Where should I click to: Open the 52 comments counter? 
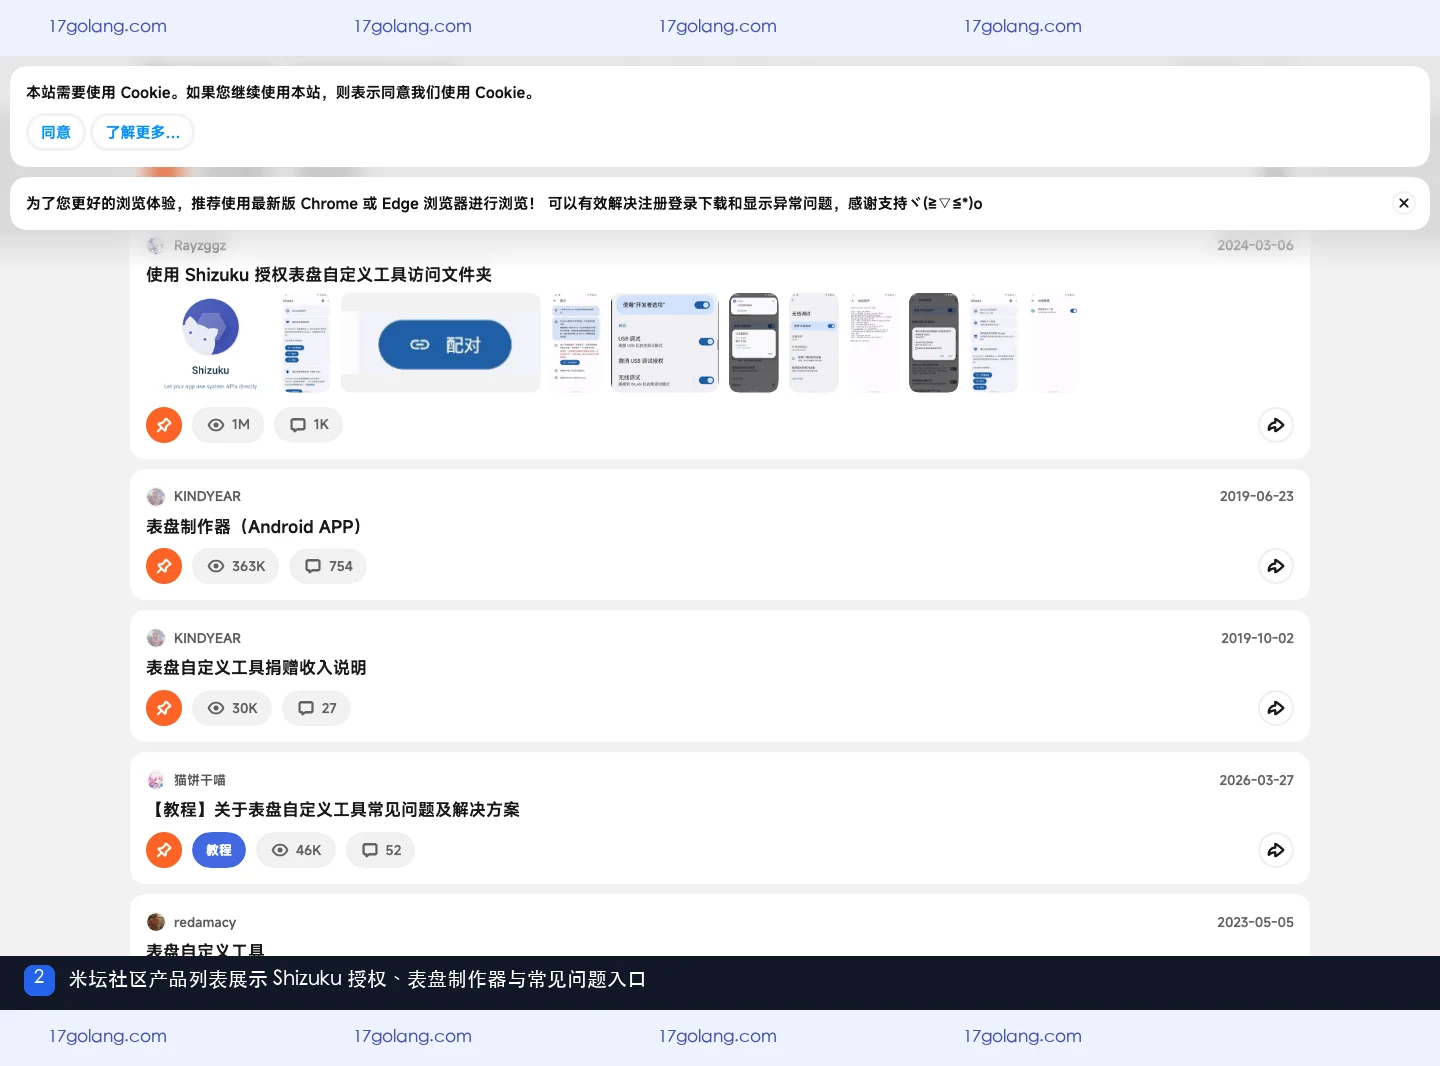pyautogui.click(x=381, y=850)
